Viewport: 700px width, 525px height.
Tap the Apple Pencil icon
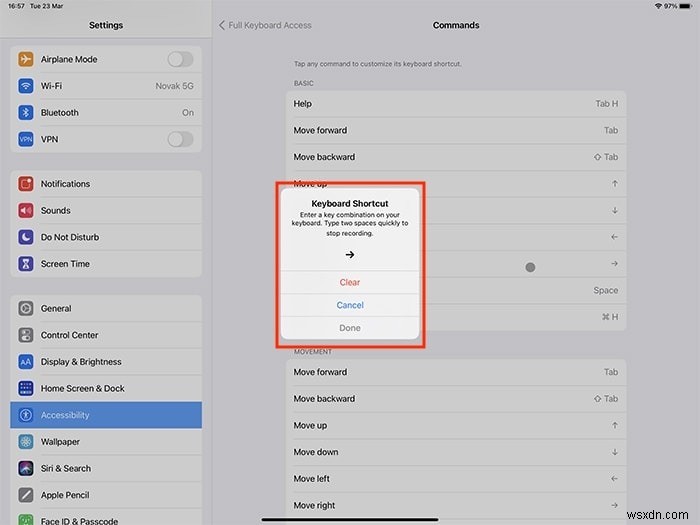tap(25, 495)
